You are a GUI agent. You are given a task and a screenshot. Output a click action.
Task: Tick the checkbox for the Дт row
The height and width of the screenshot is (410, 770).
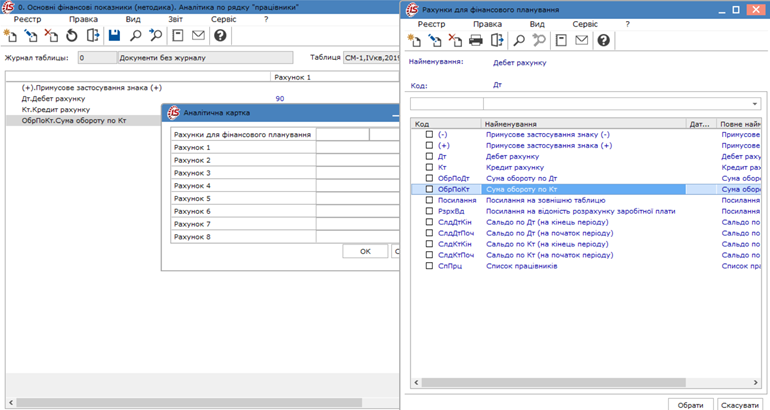tap(429, 156)
